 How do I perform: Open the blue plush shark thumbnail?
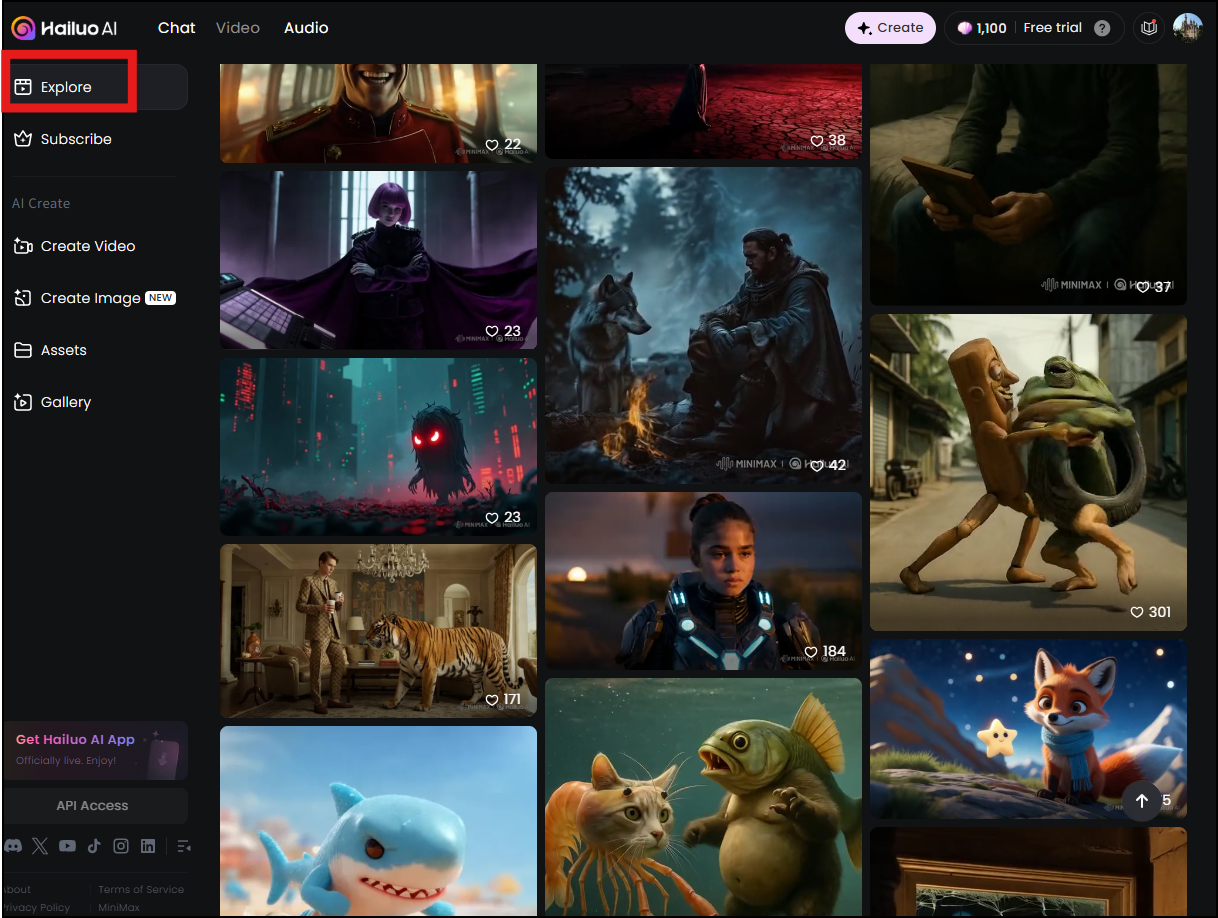(378, 821)
